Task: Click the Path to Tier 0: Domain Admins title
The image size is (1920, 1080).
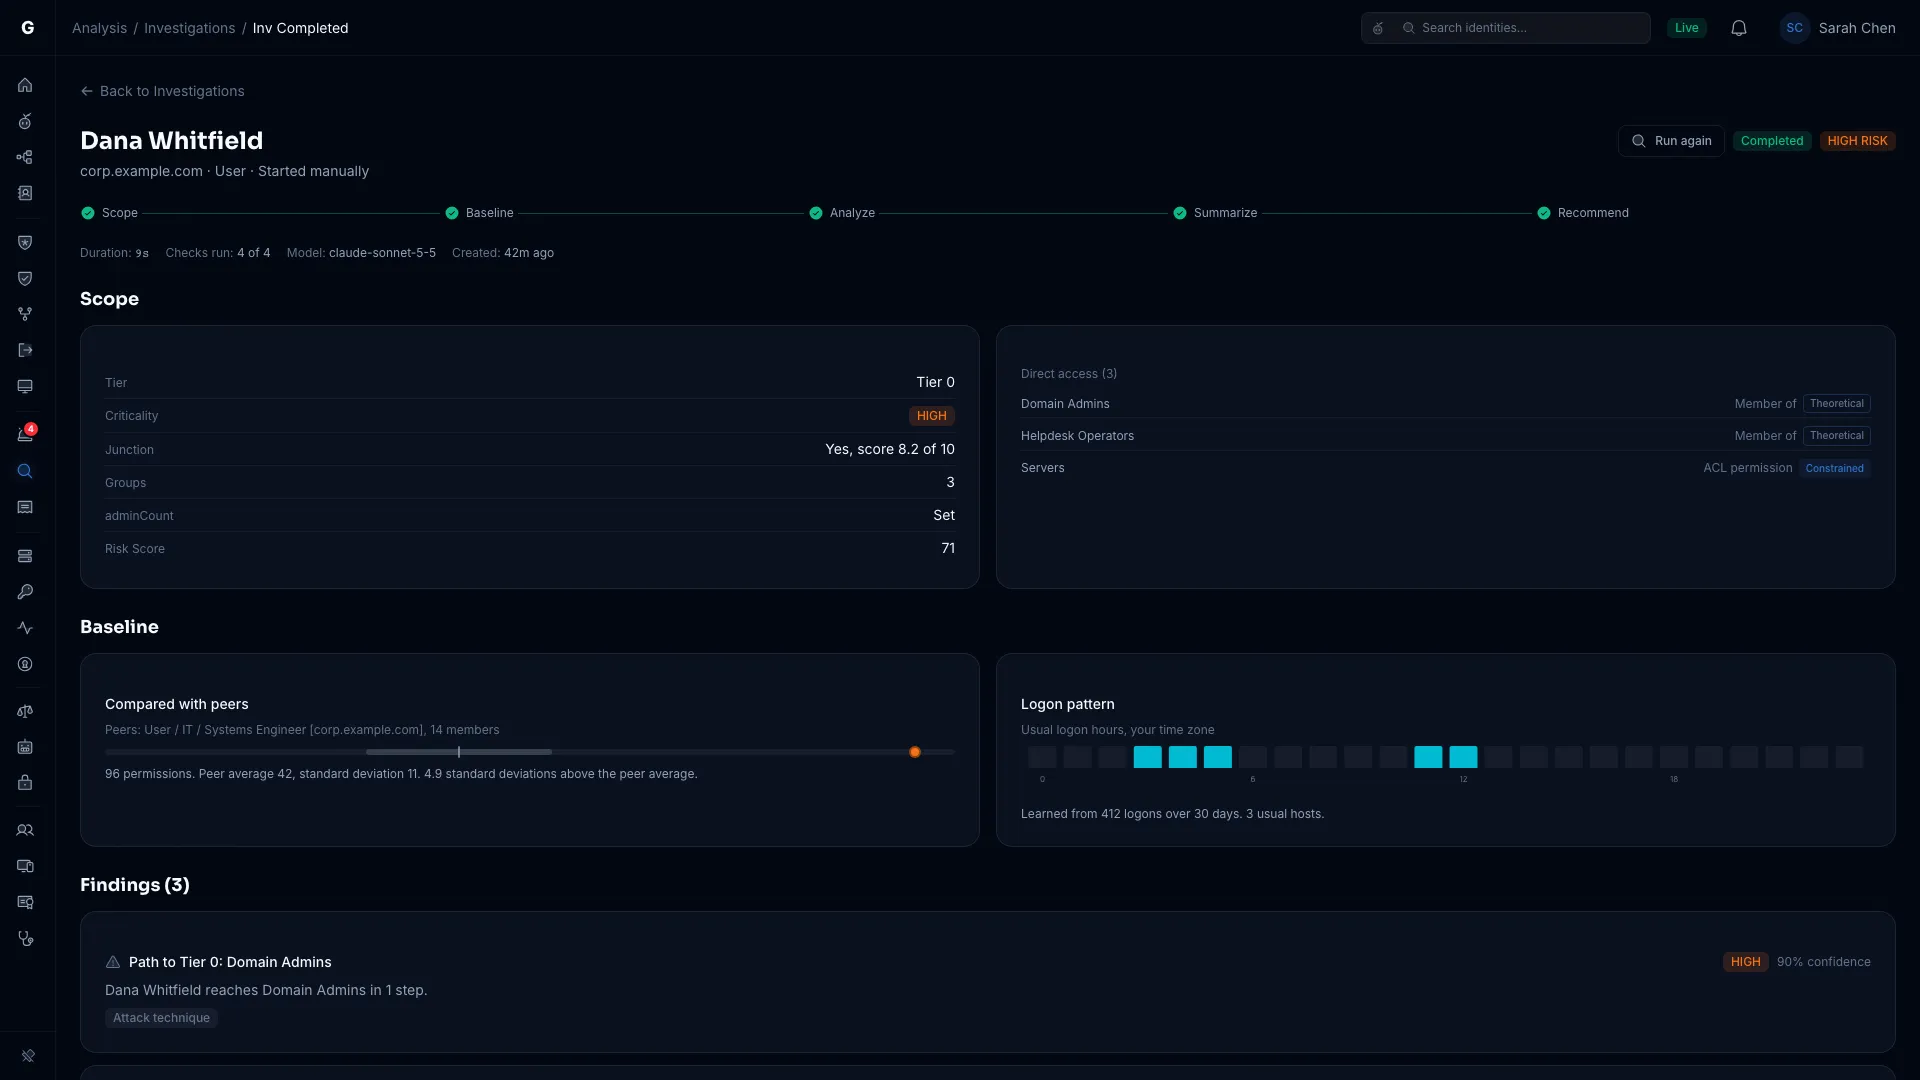Action: coord(230,962)
